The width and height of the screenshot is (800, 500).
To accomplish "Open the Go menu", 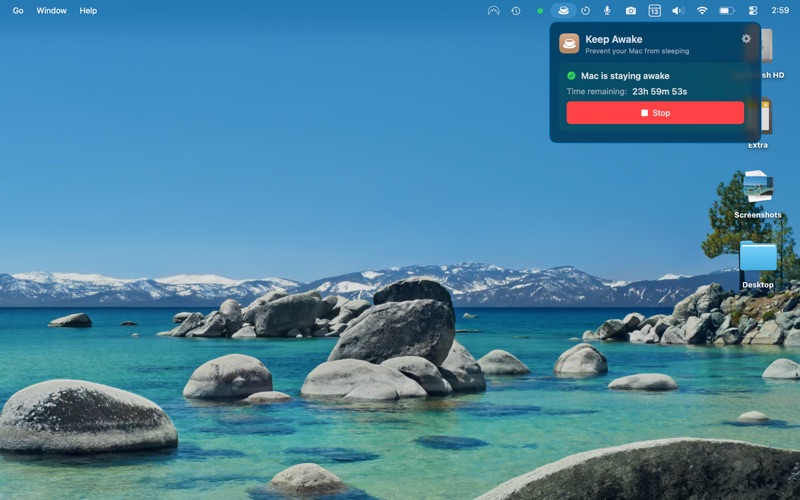I will tap(18, 11).
